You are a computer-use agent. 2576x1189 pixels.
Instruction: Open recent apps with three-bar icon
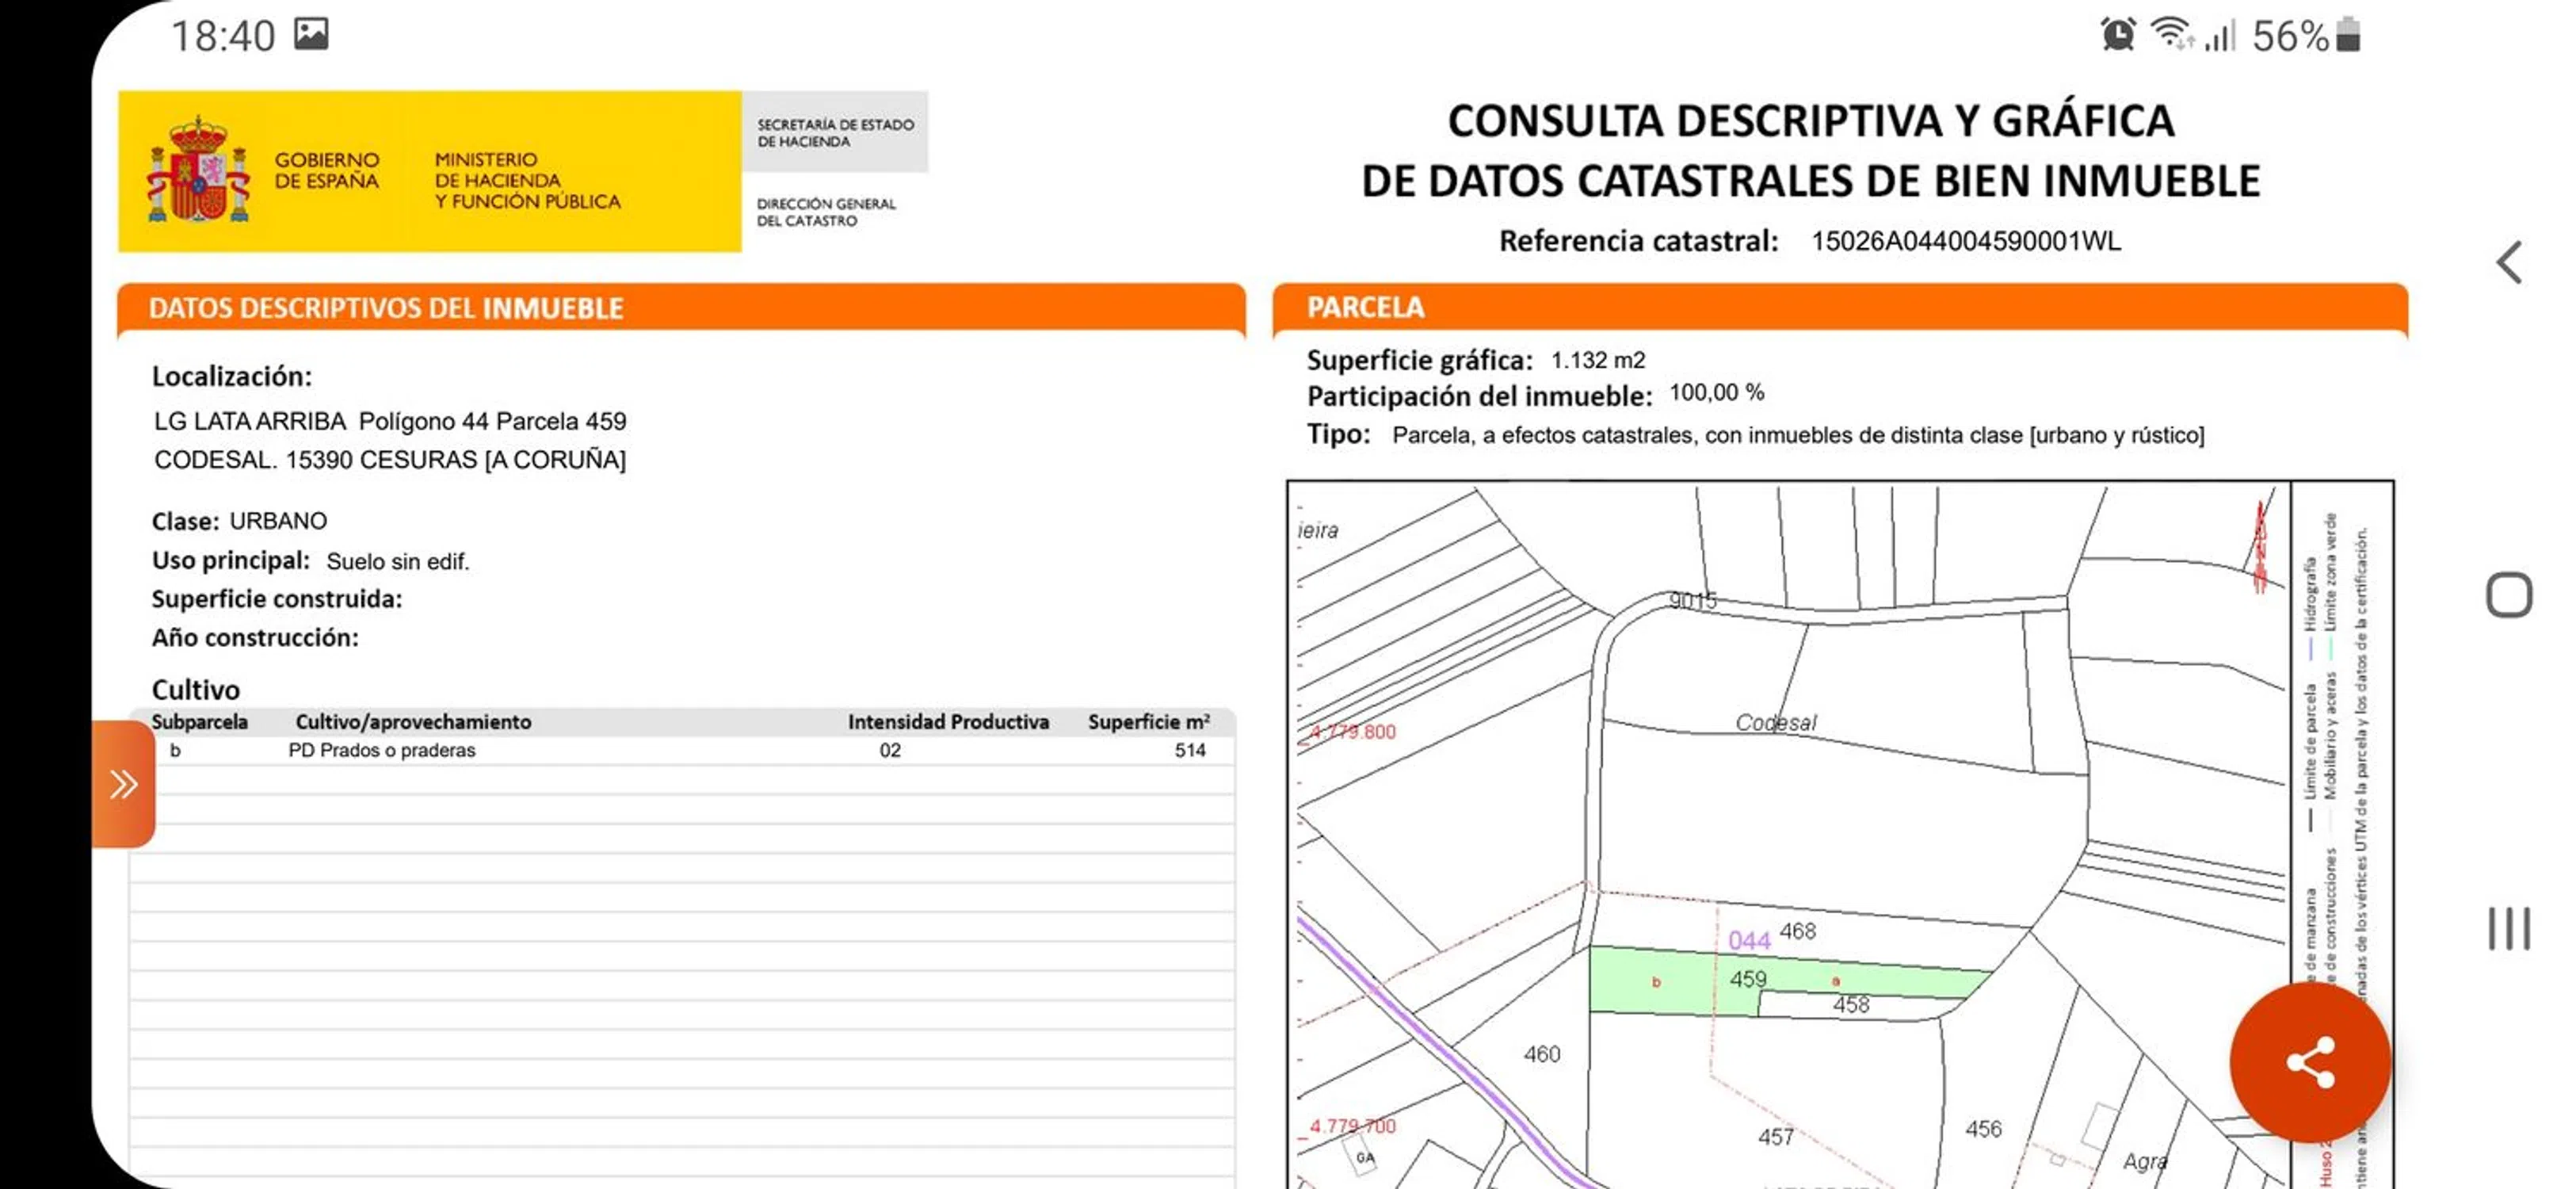[2508, 928]
